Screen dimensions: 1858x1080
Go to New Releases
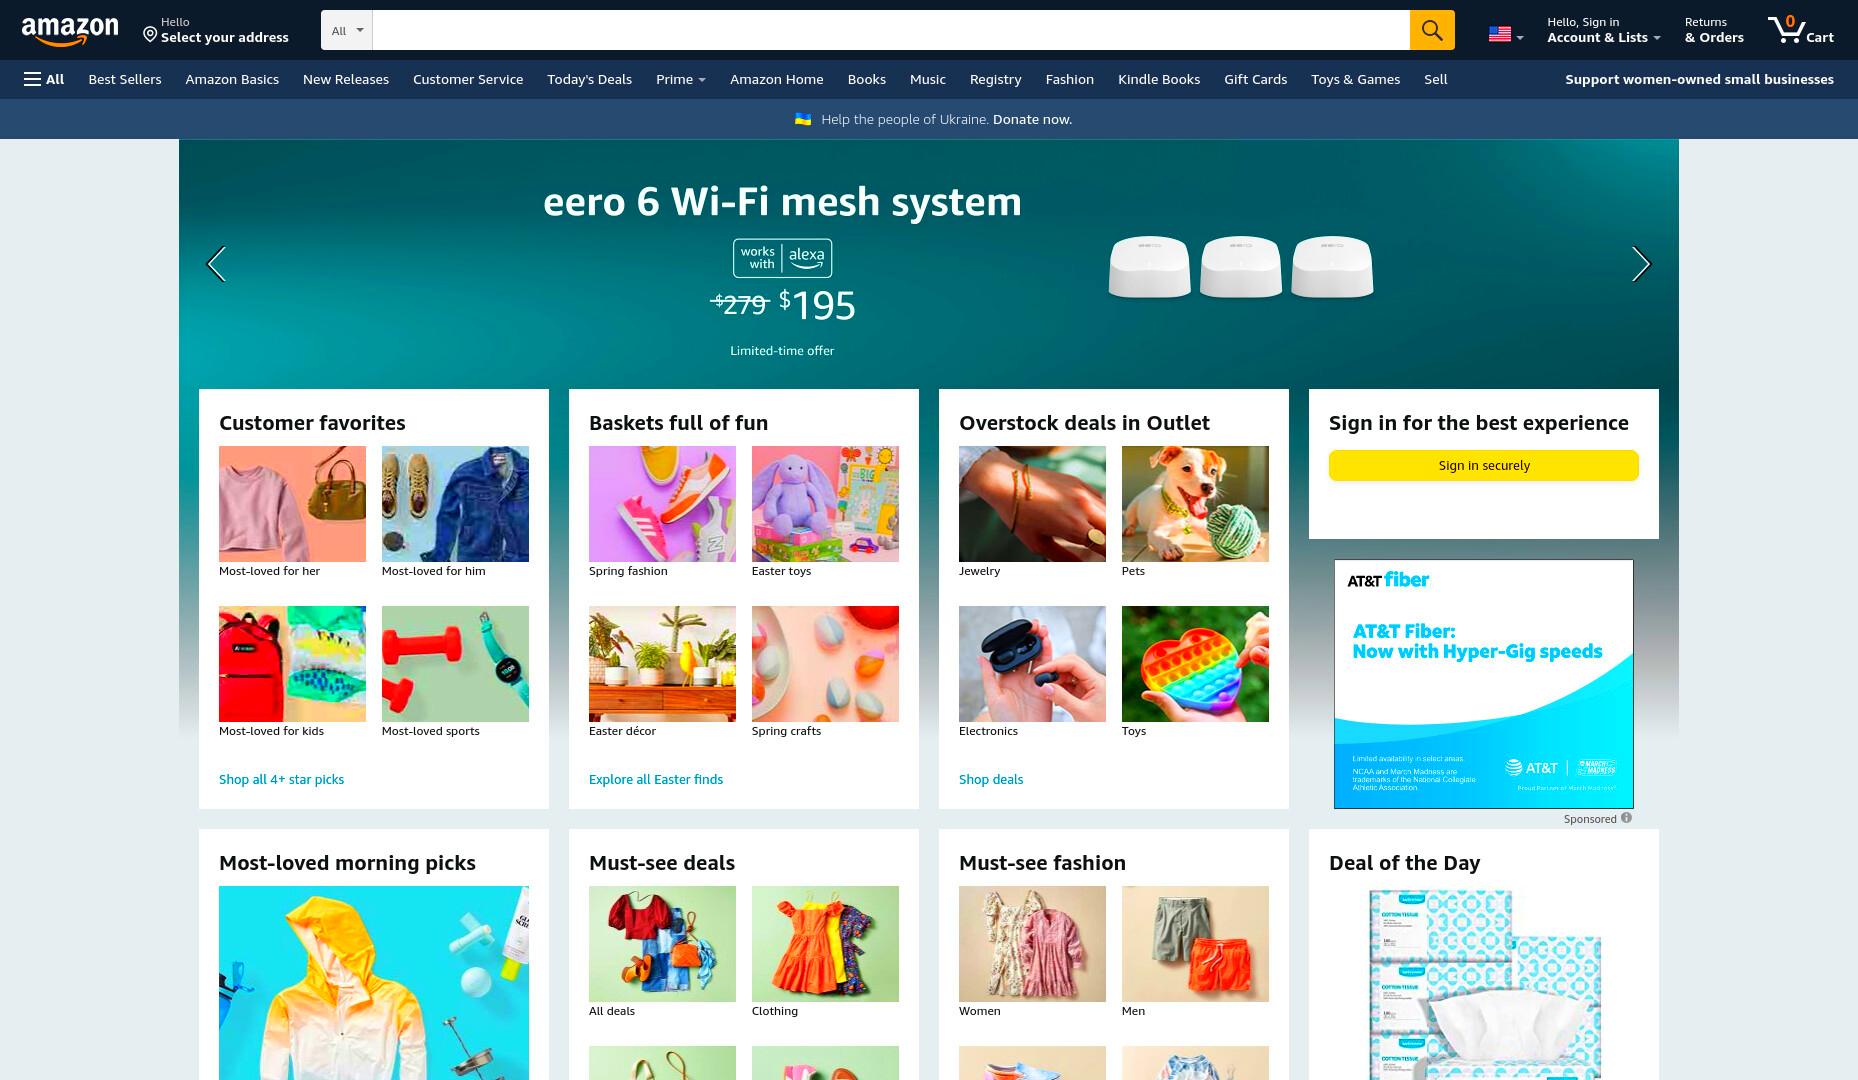[346, 79]
